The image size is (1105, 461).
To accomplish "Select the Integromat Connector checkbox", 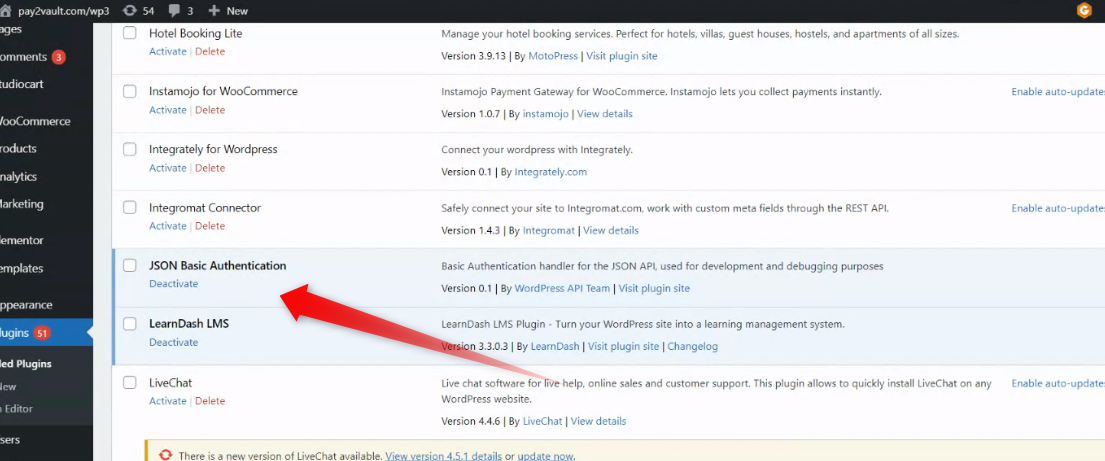I will 130,208.
